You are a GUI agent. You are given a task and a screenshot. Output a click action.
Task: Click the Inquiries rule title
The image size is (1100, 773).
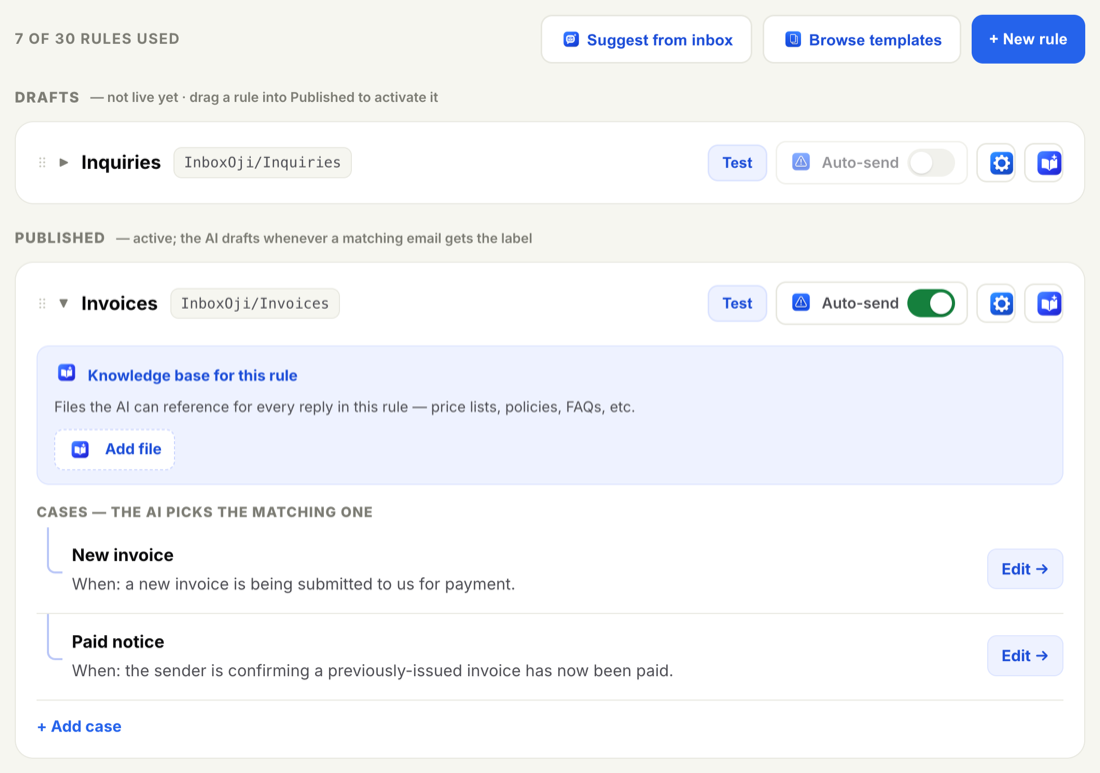pos(121,163)
